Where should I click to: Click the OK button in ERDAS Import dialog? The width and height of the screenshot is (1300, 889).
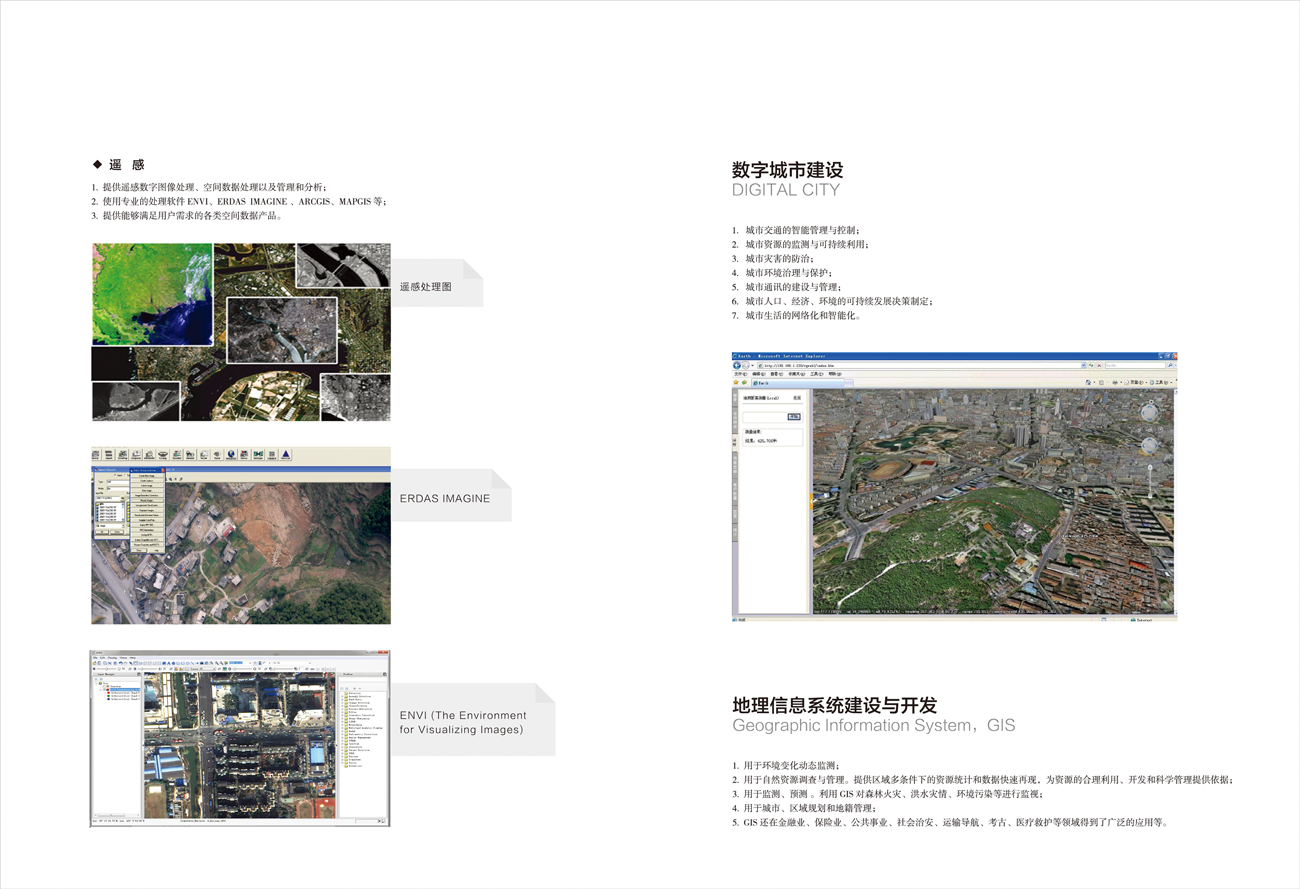[100, 530]
